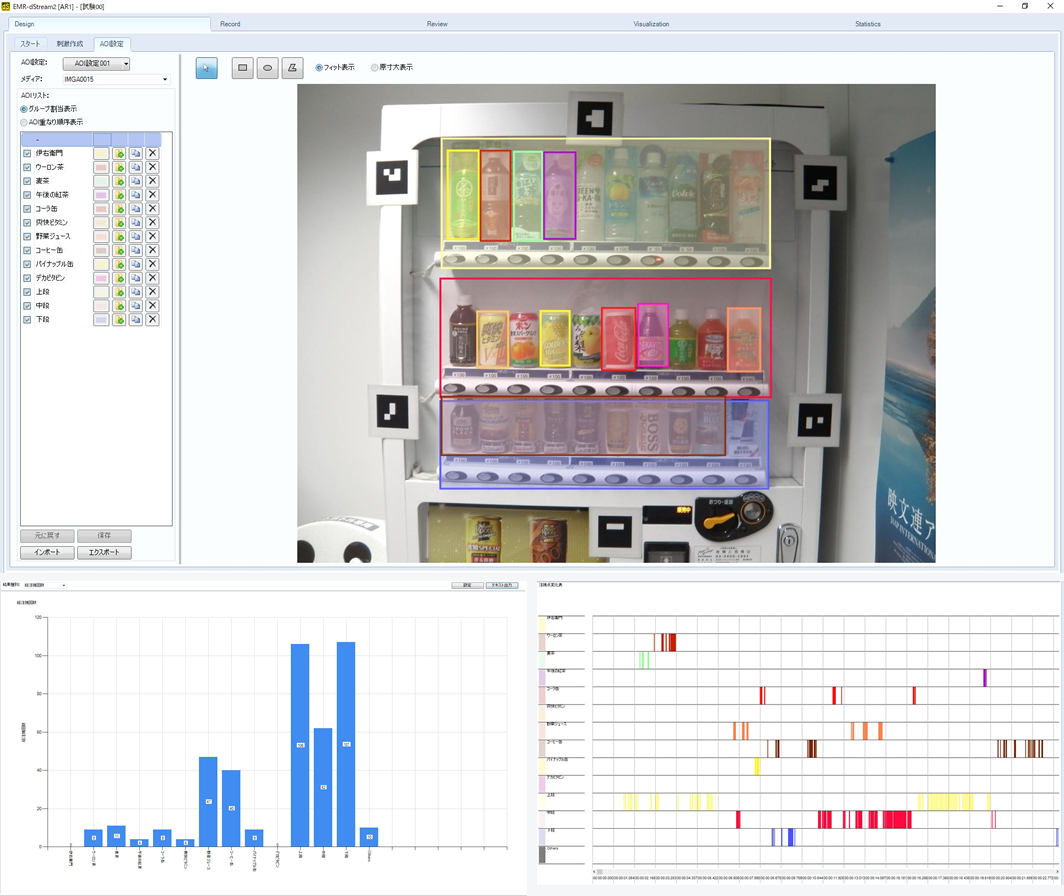Select the polygon AOI drawing tool

click(x=292, y=68)
